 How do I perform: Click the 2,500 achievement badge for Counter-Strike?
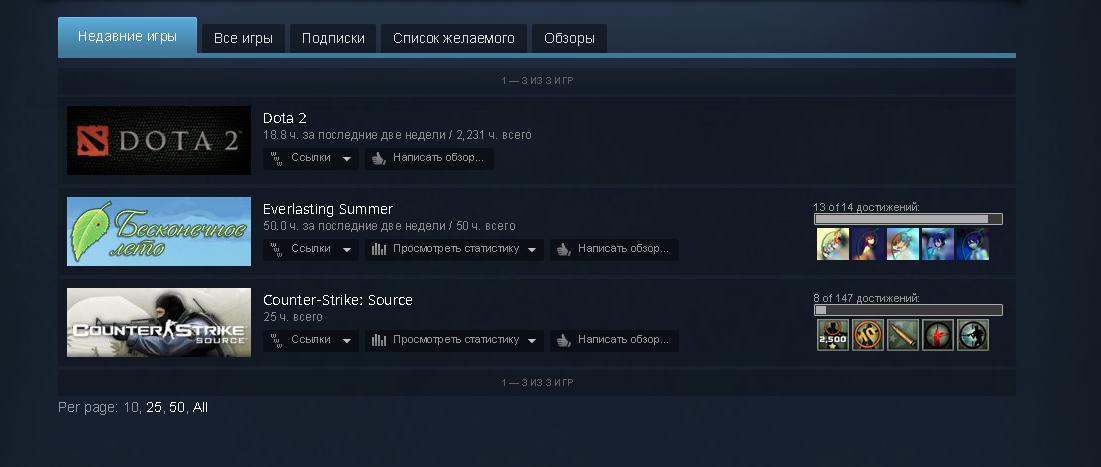click(x=833, y=335)
